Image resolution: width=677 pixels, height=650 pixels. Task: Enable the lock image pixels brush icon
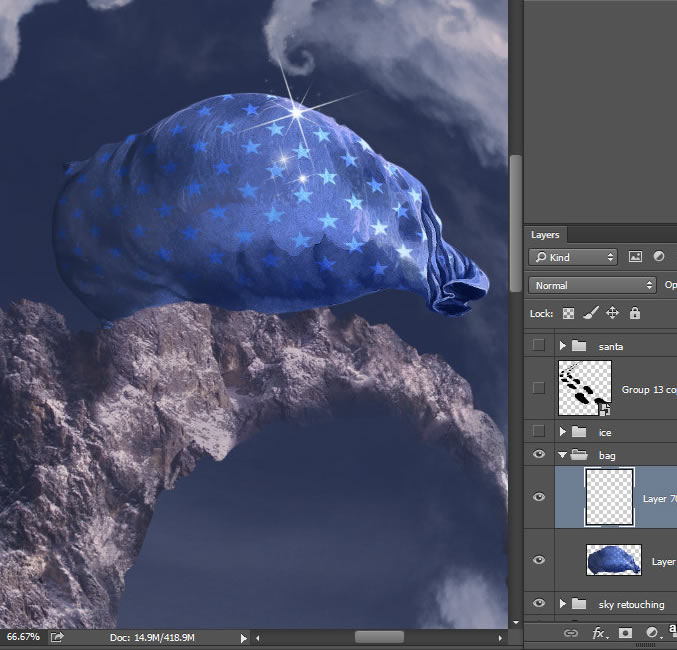pos(591,313)
